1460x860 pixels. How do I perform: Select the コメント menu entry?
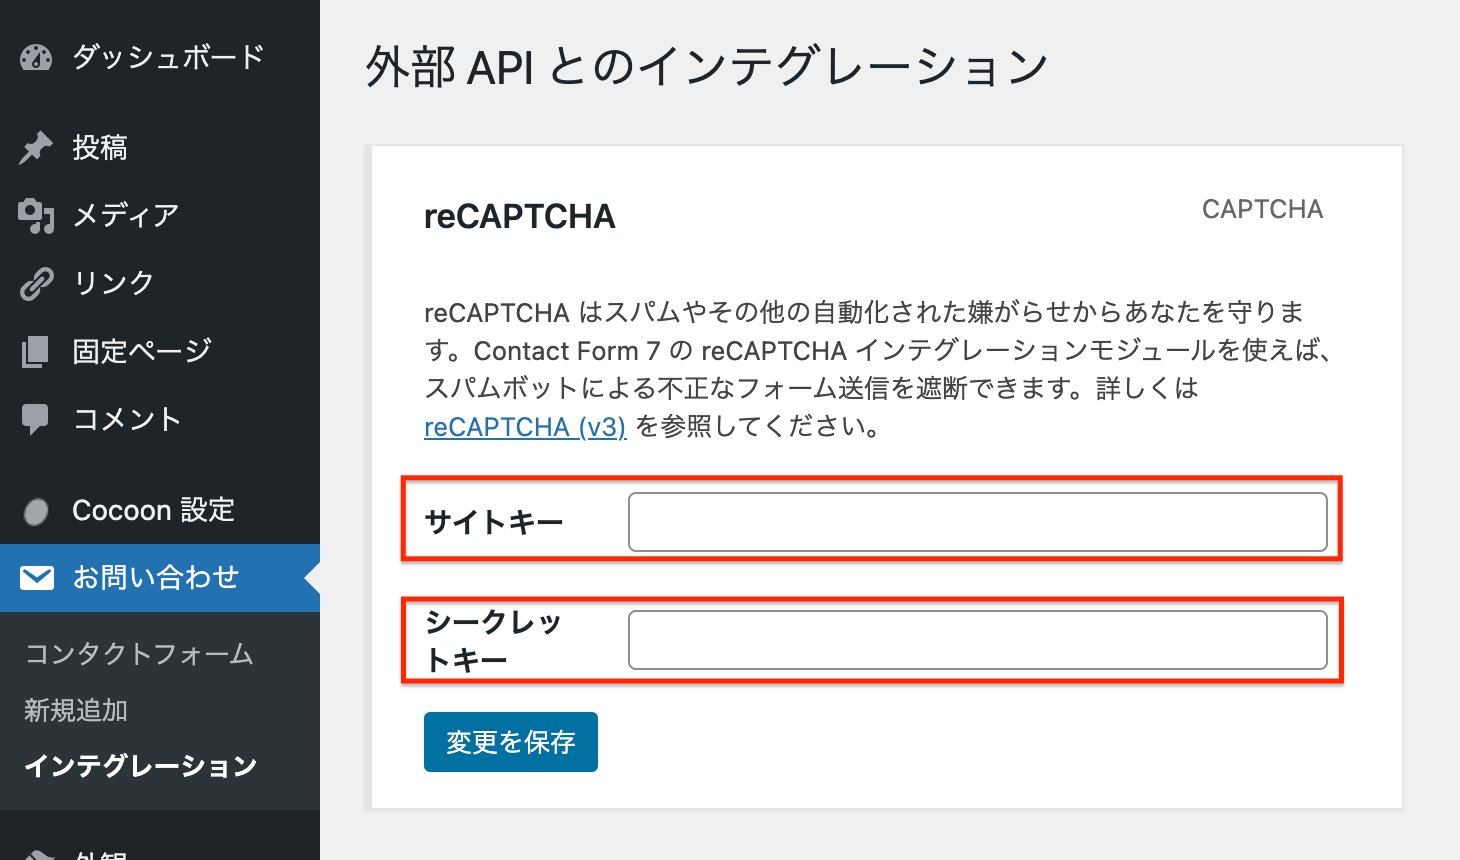tap(127, 419)
